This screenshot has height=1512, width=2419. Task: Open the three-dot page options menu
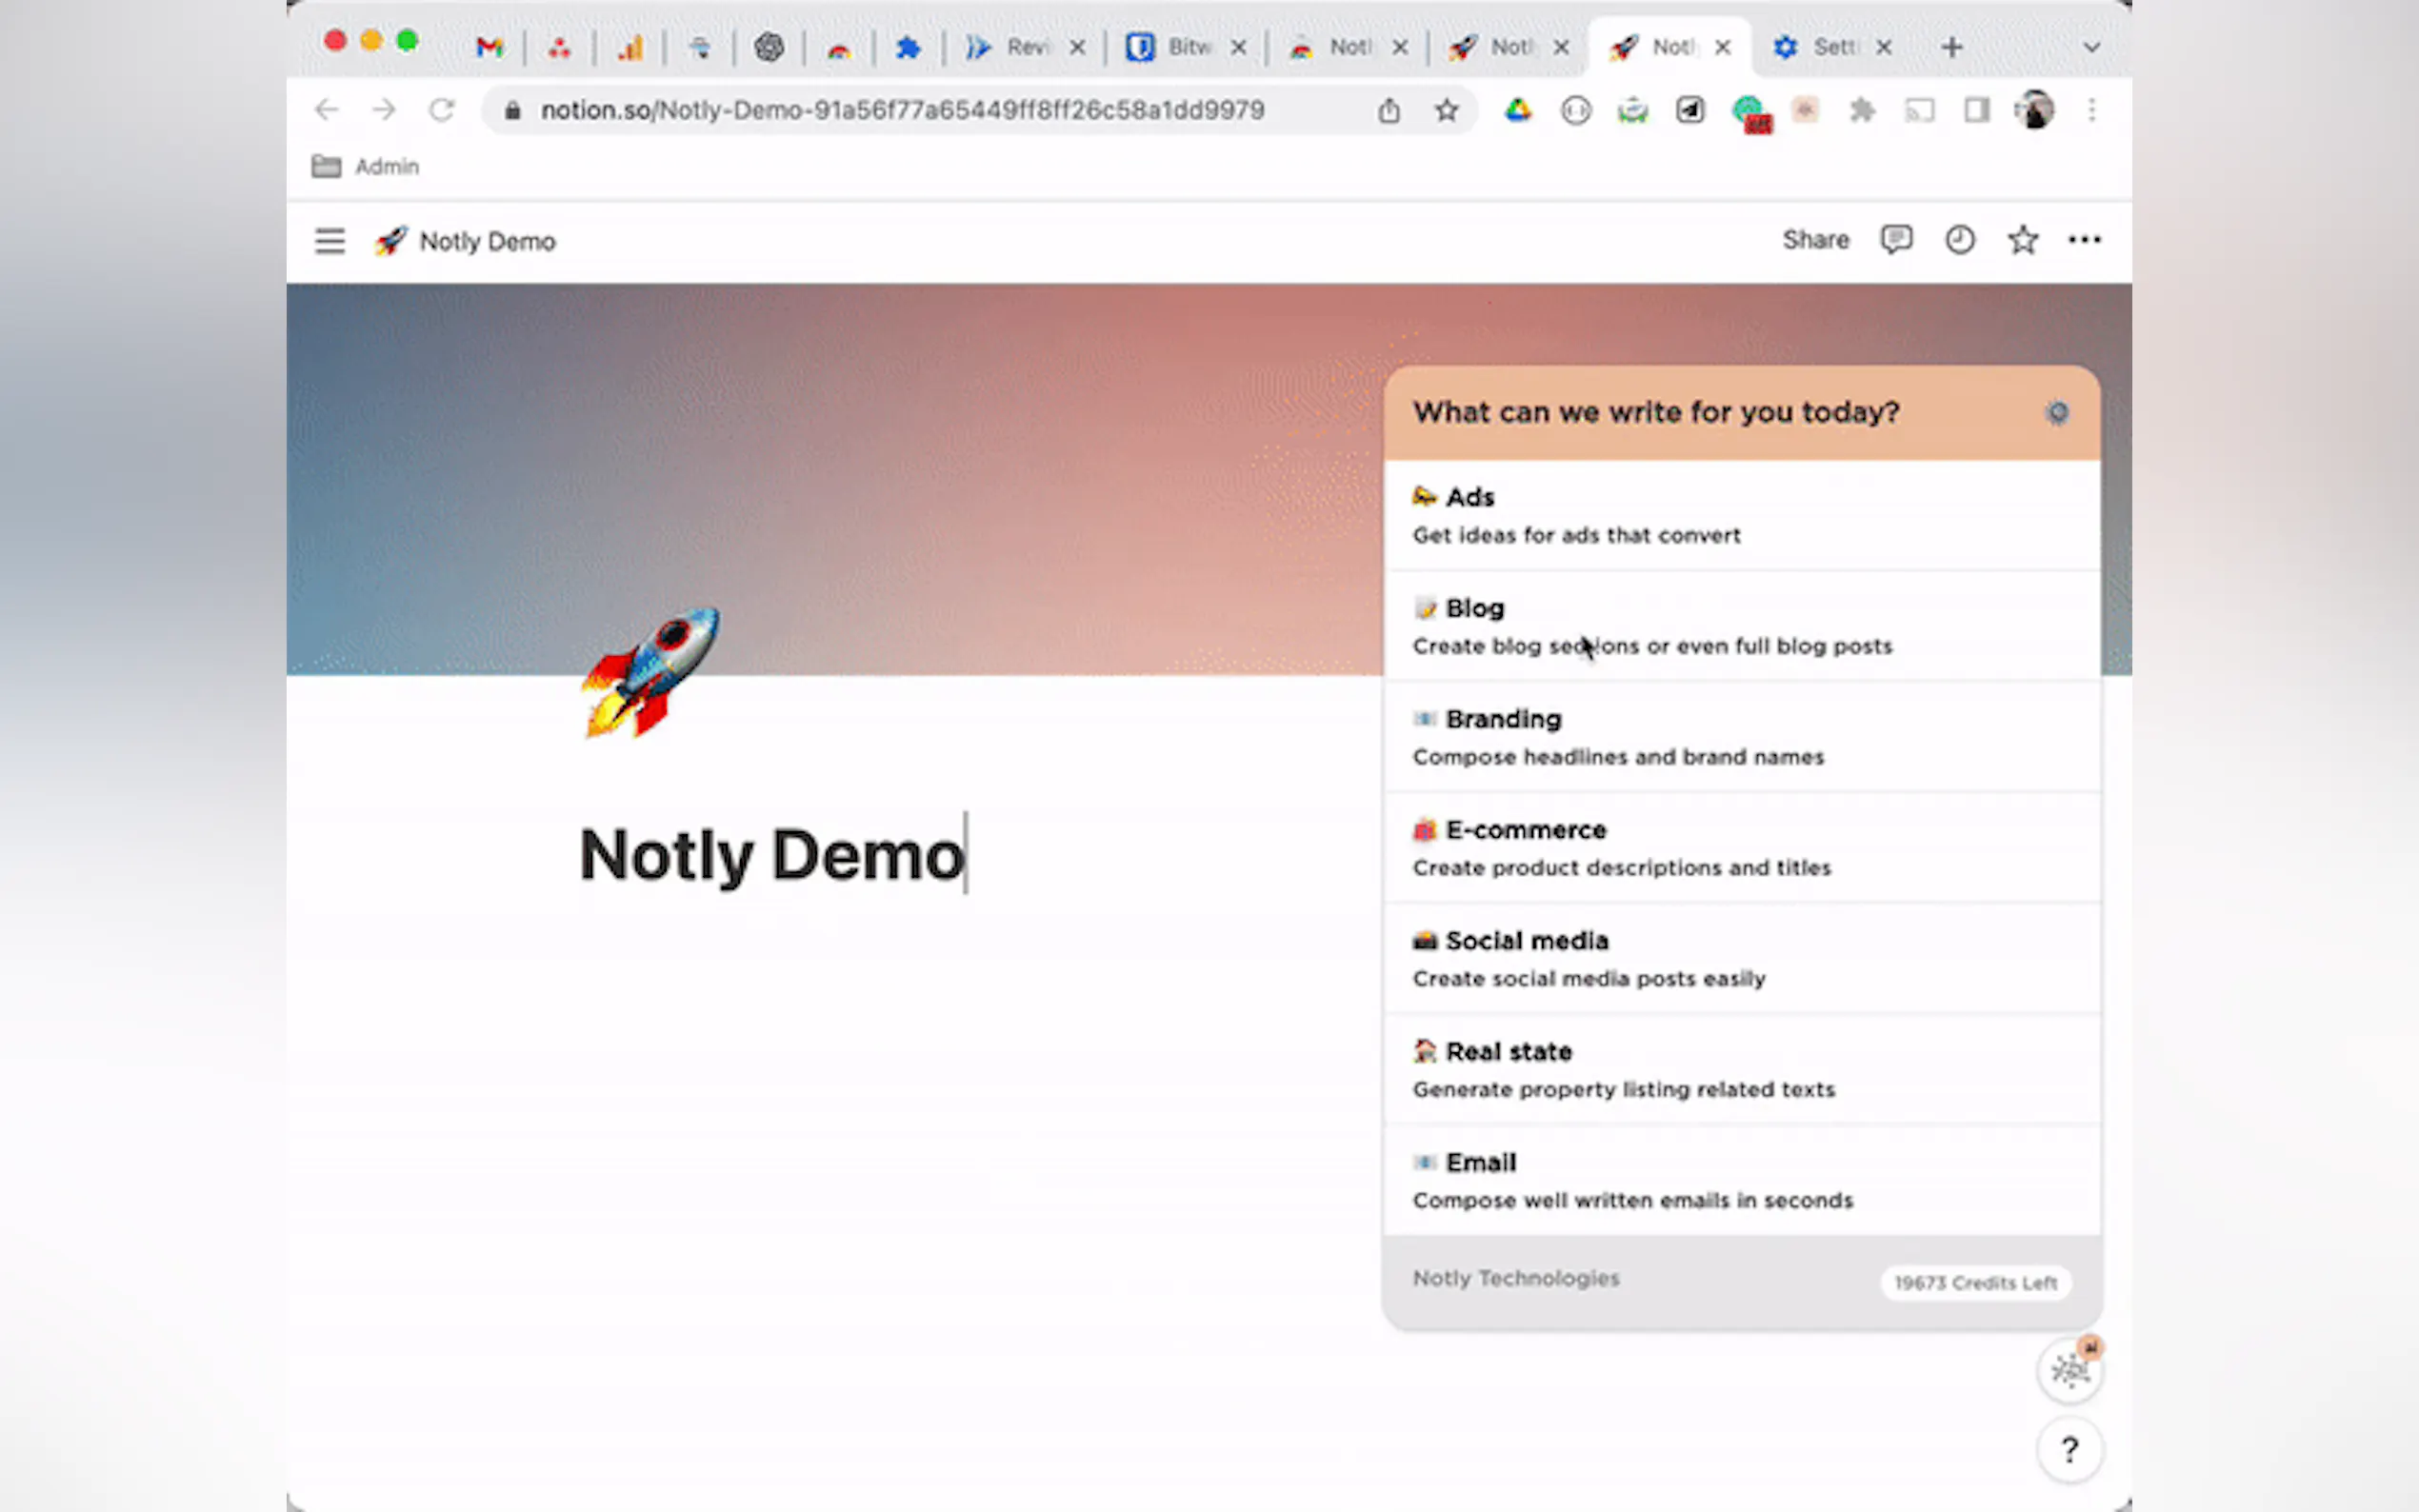click(2084, 240)
